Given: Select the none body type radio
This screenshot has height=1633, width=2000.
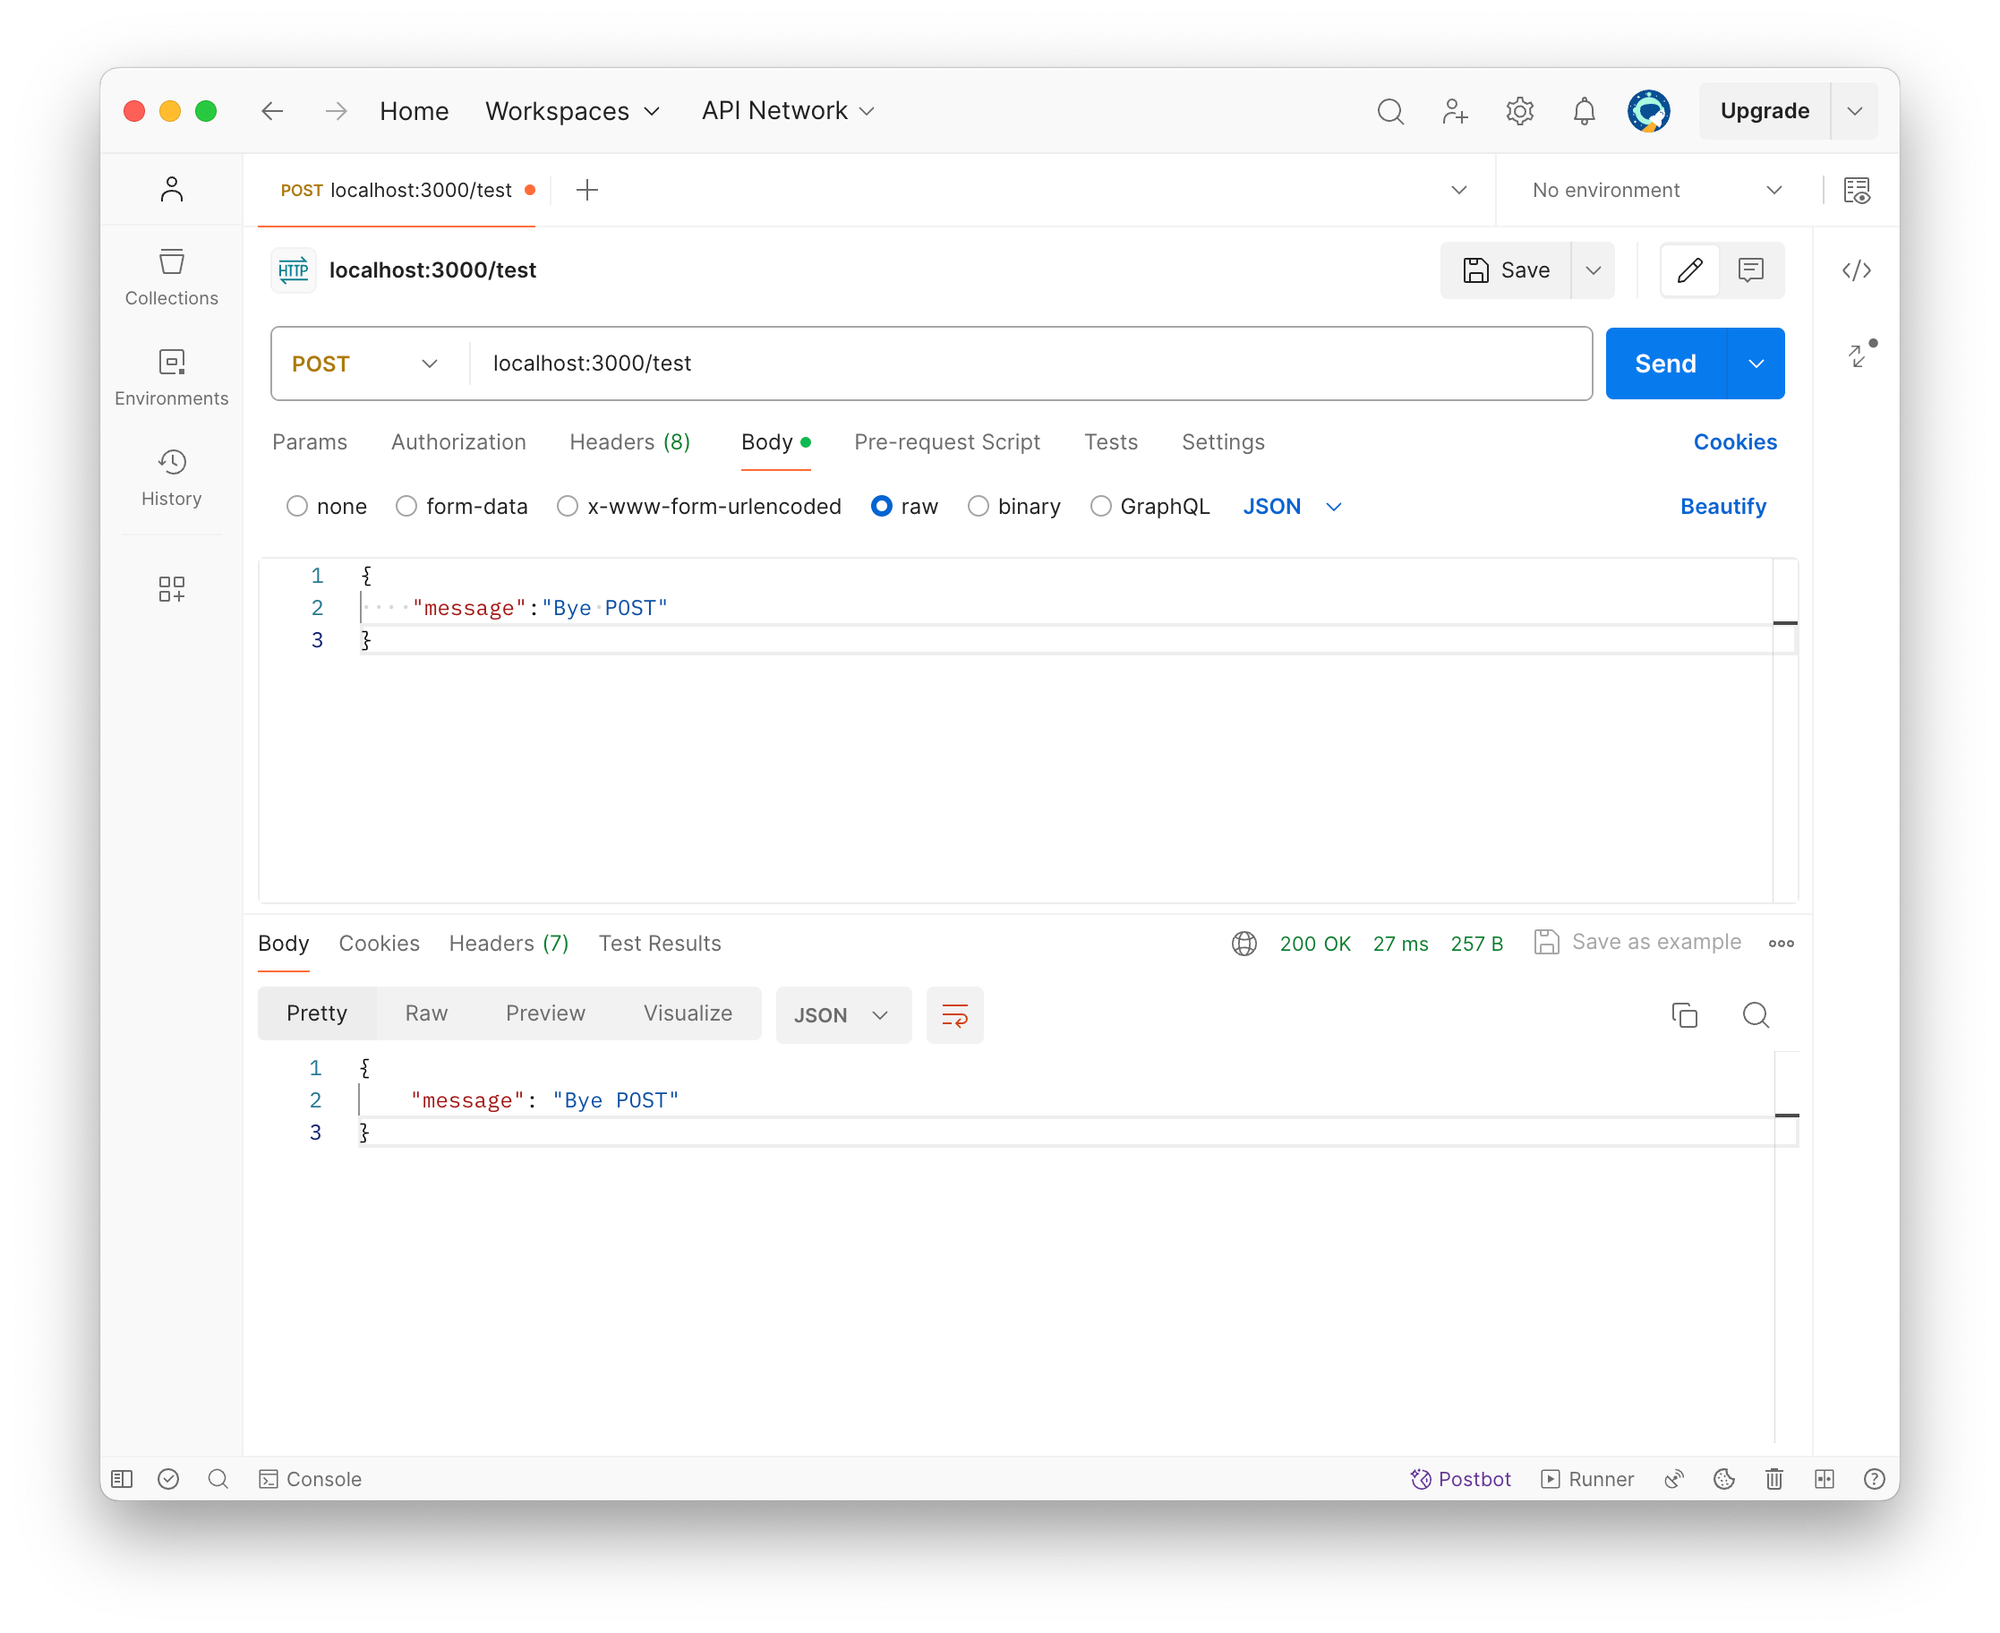Looking at the screenshot, I should tap(297, 506).
